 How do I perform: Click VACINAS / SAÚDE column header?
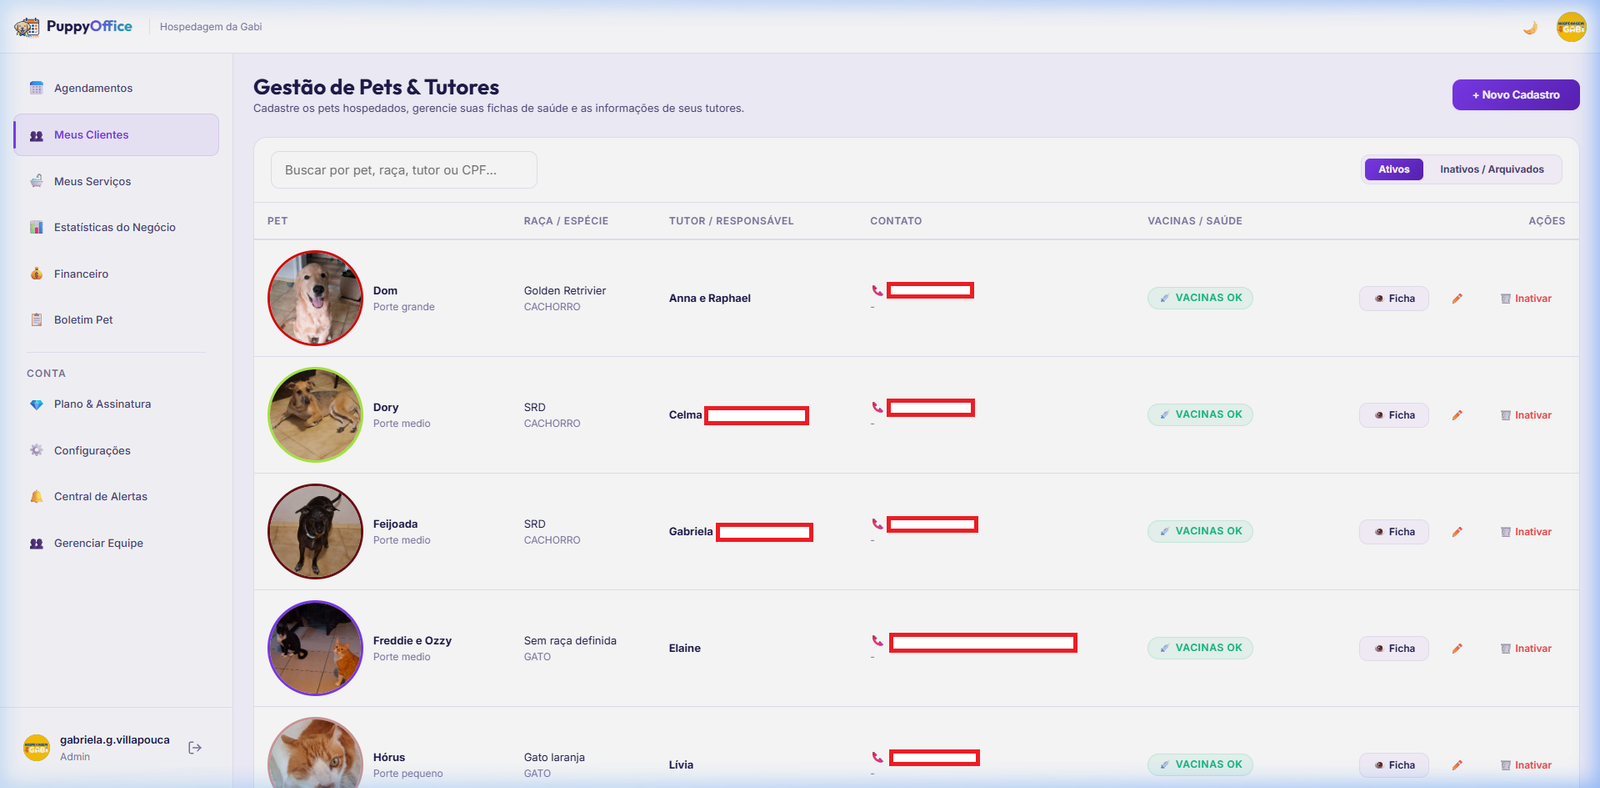coord(1195,221)
